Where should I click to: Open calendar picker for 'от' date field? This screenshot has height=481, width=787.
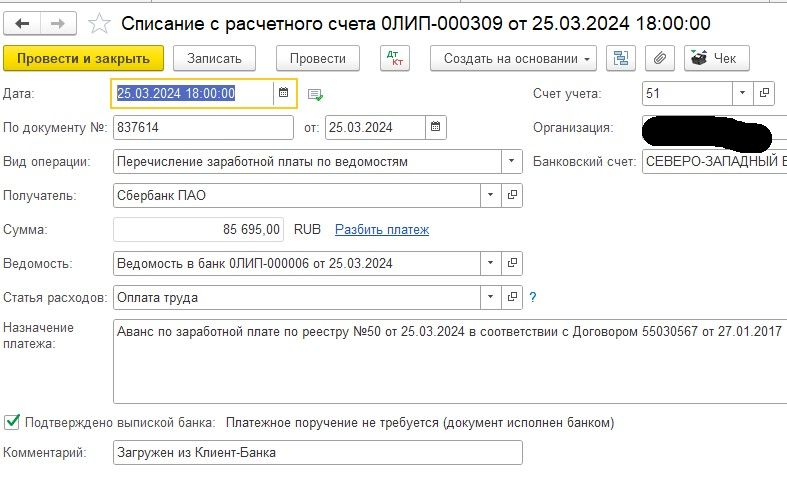436,127
